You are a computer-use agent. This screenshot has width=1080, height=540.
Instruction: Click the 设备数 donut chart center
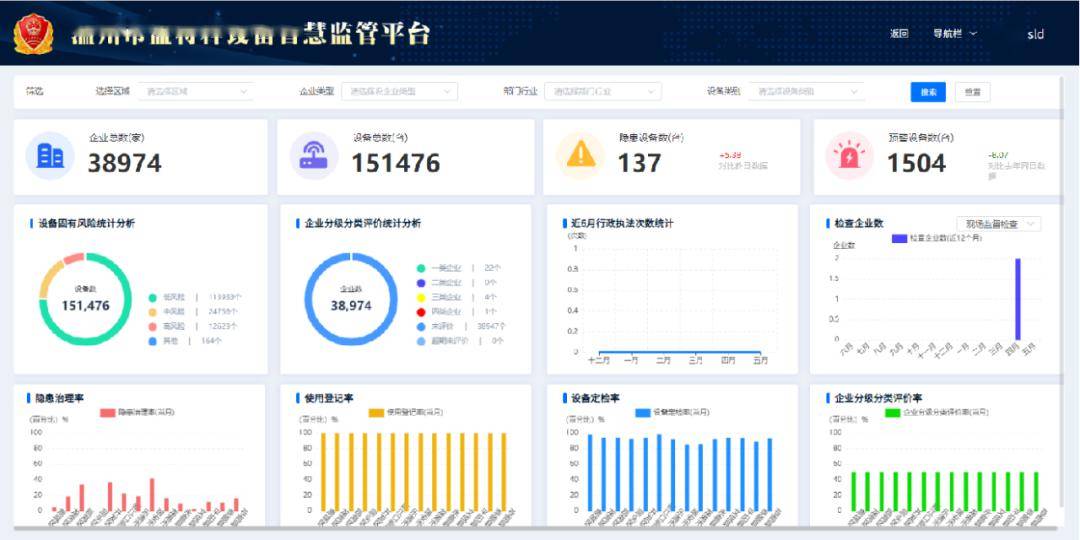point(85,299)
